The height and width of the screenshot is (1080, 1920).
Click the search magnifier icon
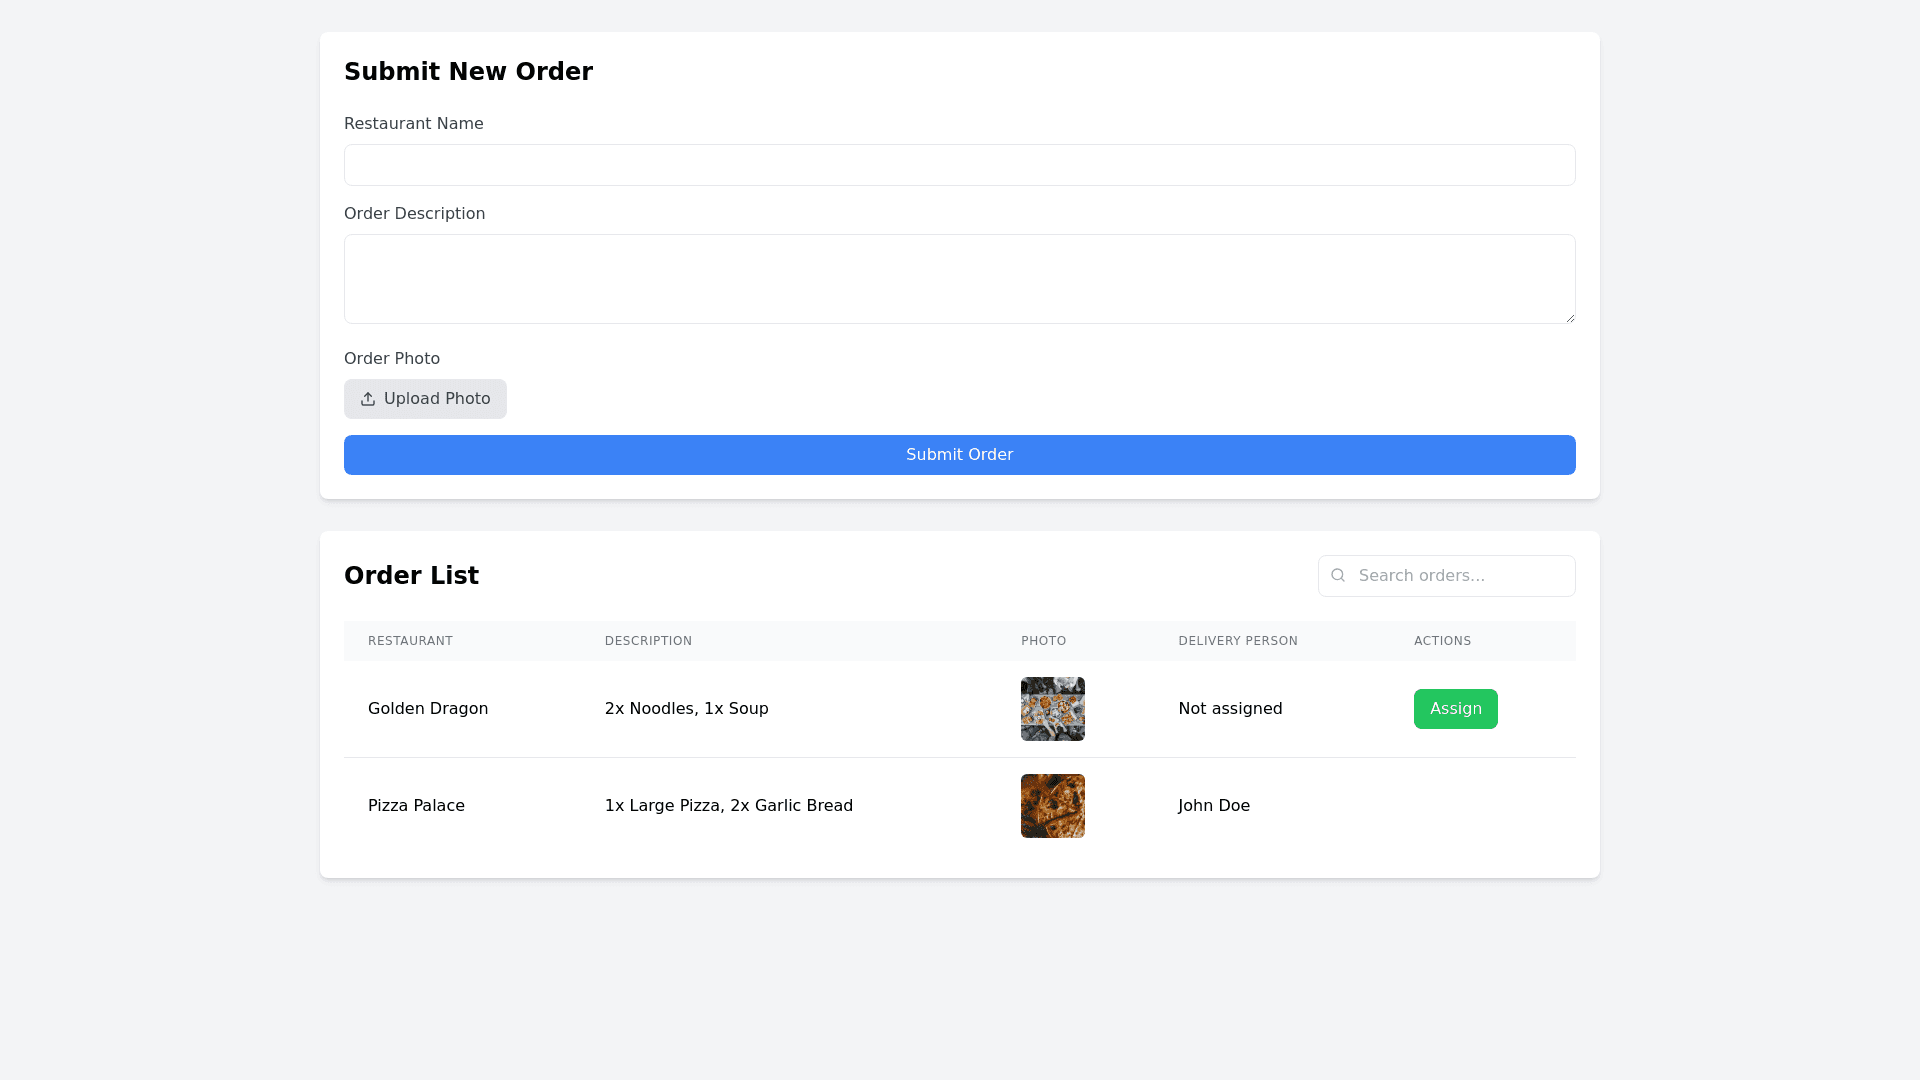click(1338, 575)
